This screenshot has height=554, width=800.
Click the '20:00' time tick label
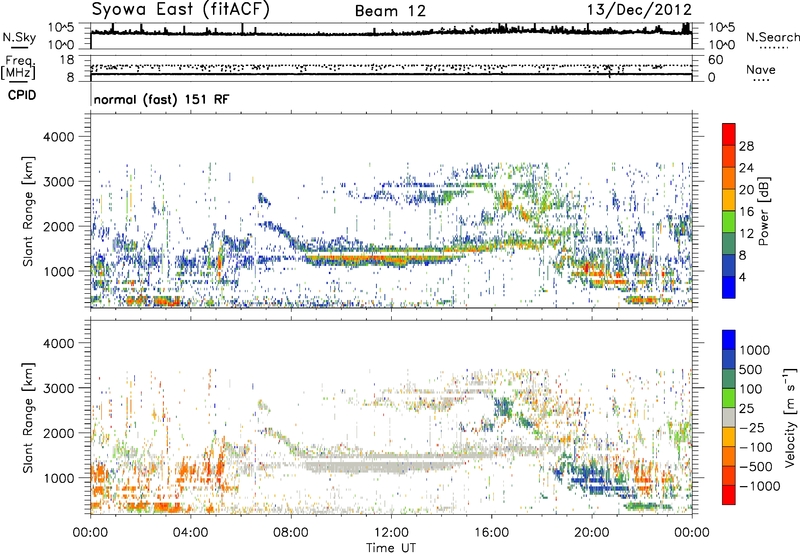pos(592,533)
